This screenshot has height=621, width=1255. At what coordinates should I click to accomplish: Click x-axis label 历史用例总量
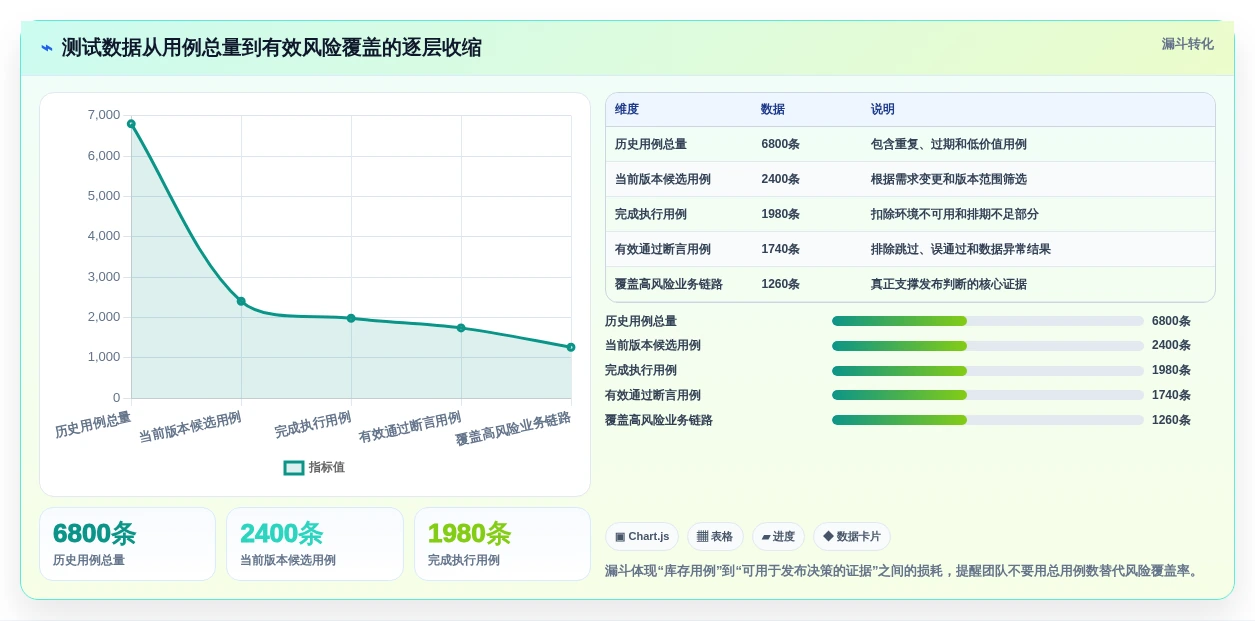tap(93, 425)
